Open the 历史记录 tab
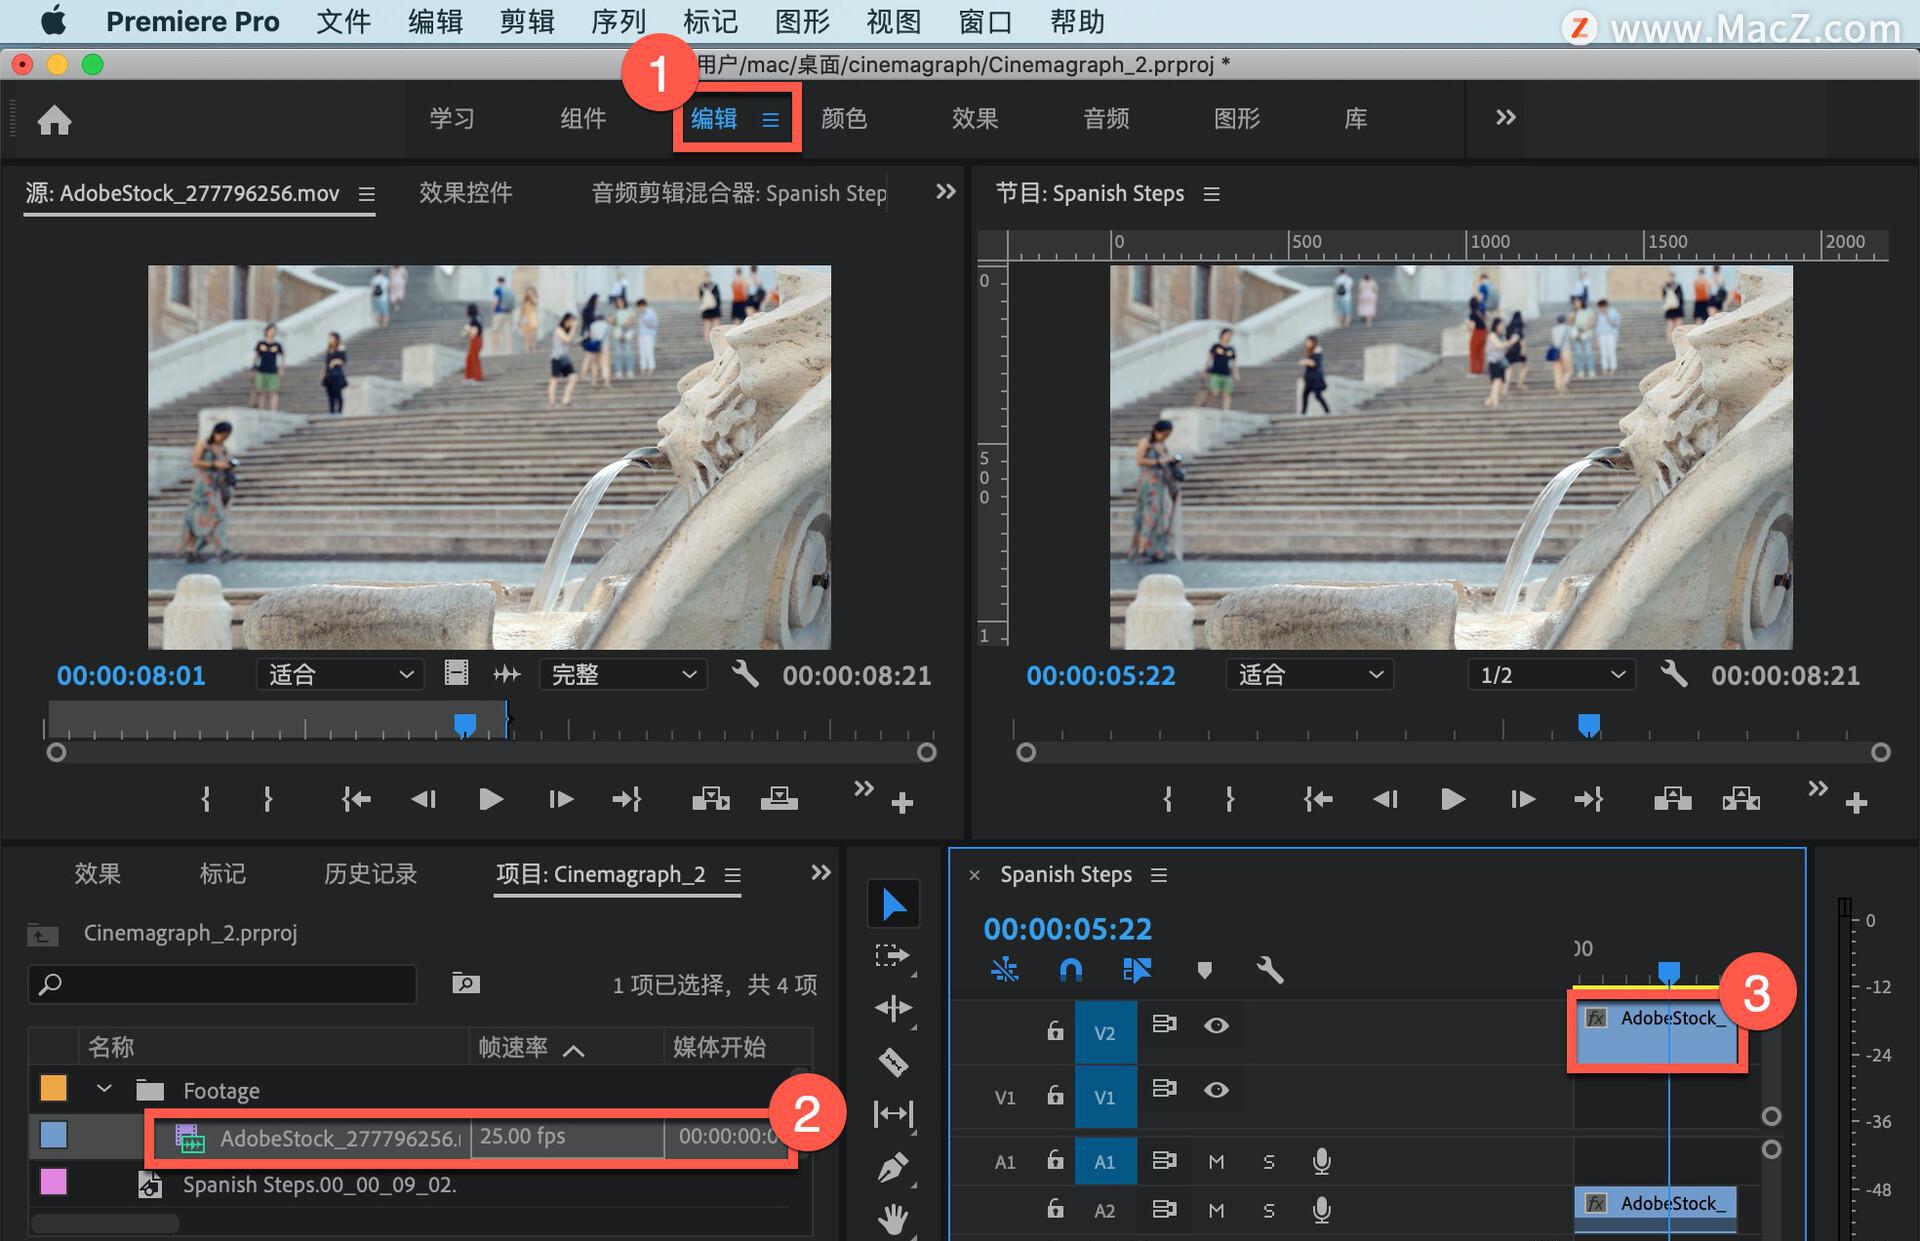The width and height of the screenshot is (1920, 1241). tap(370, 873)
